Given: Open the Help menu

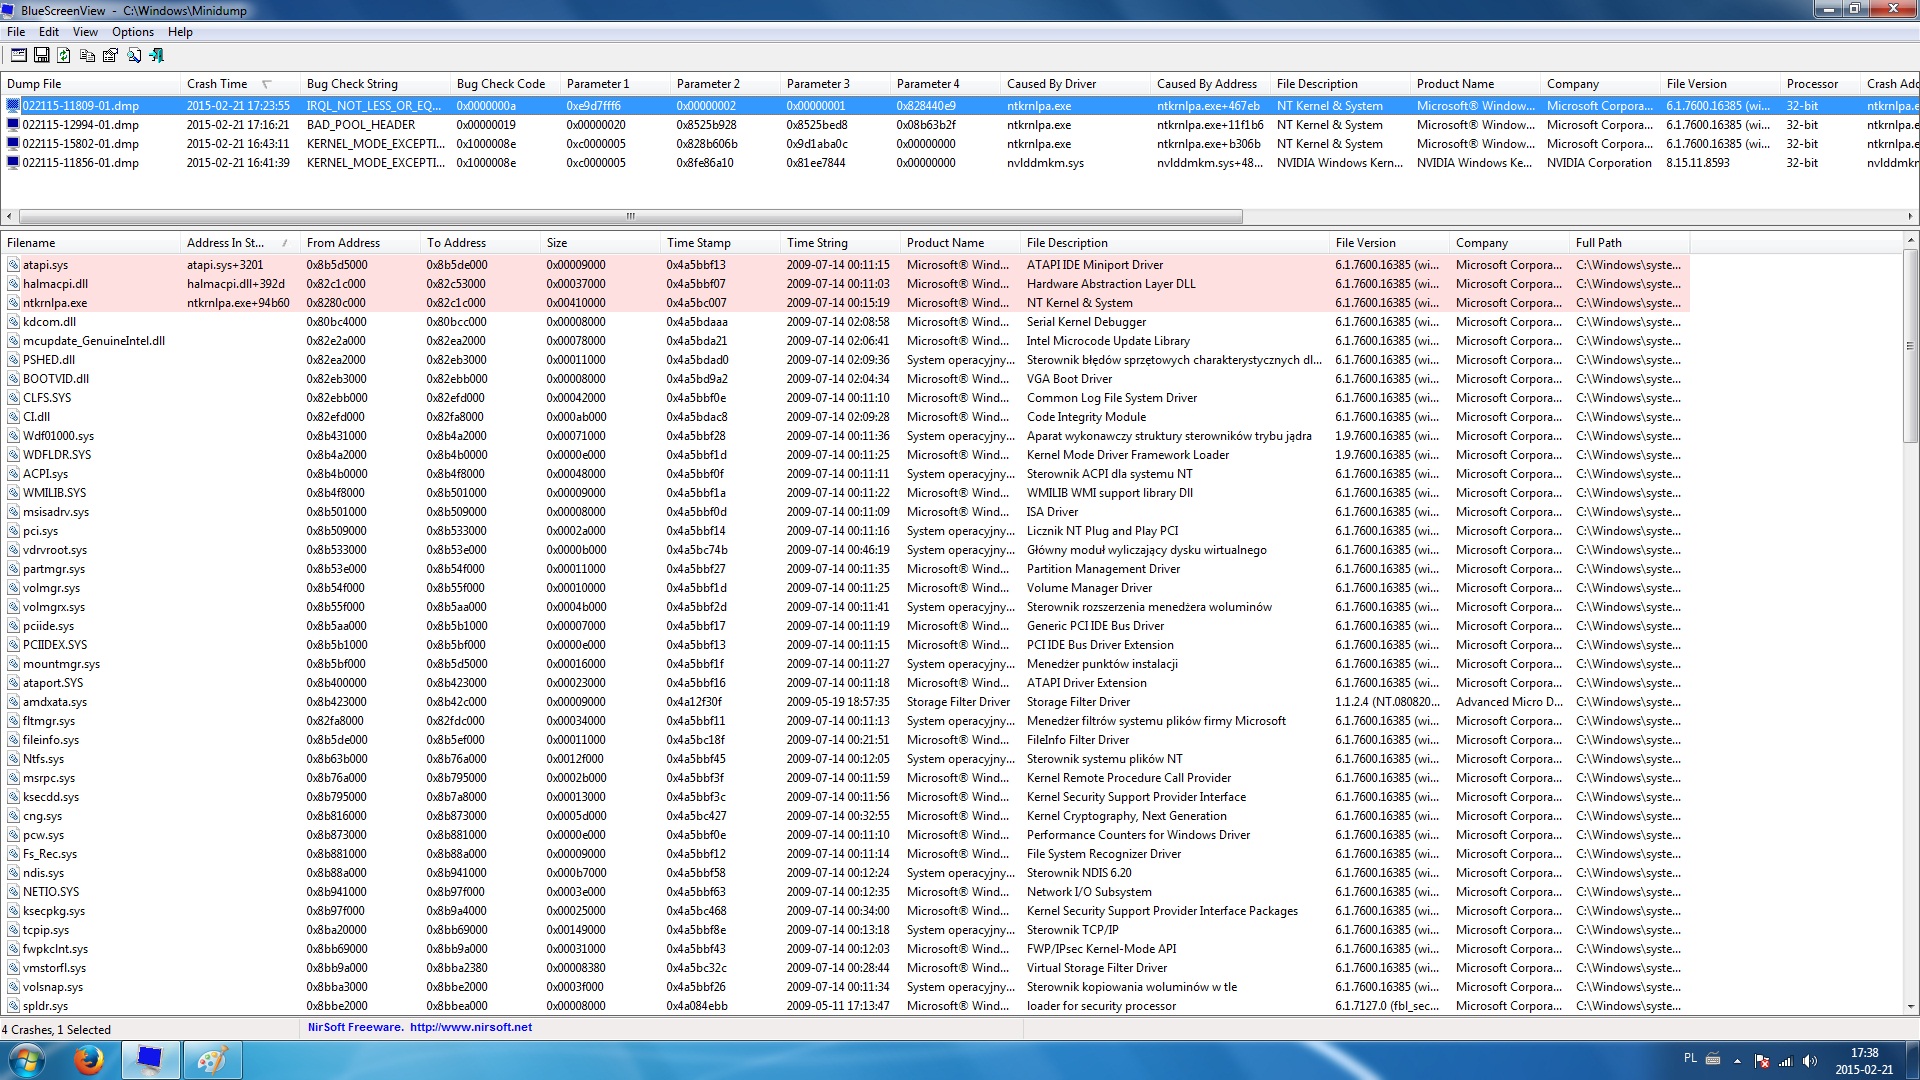Looking at the screenshot, I should click(x=180, y=32).
